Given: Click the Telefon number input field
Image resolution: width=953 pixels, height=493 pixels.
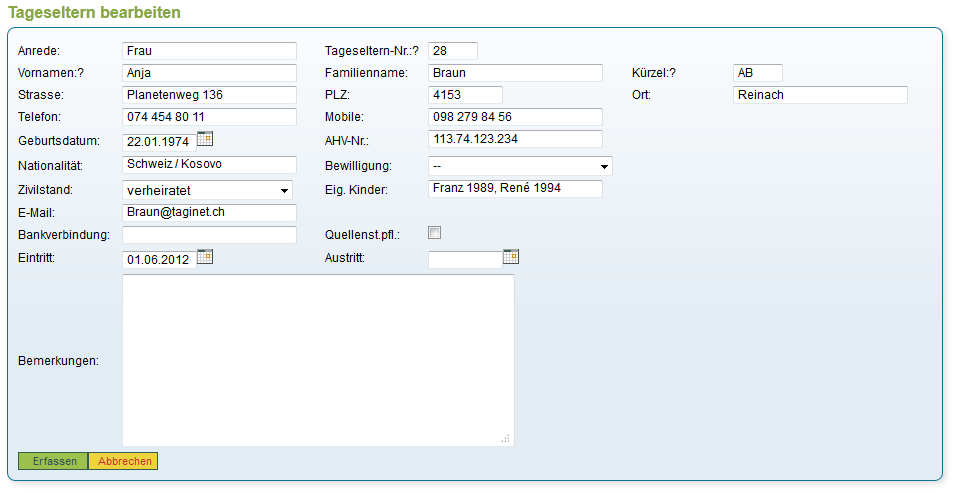Looking at the screenshot, I should tap(209, 117).
